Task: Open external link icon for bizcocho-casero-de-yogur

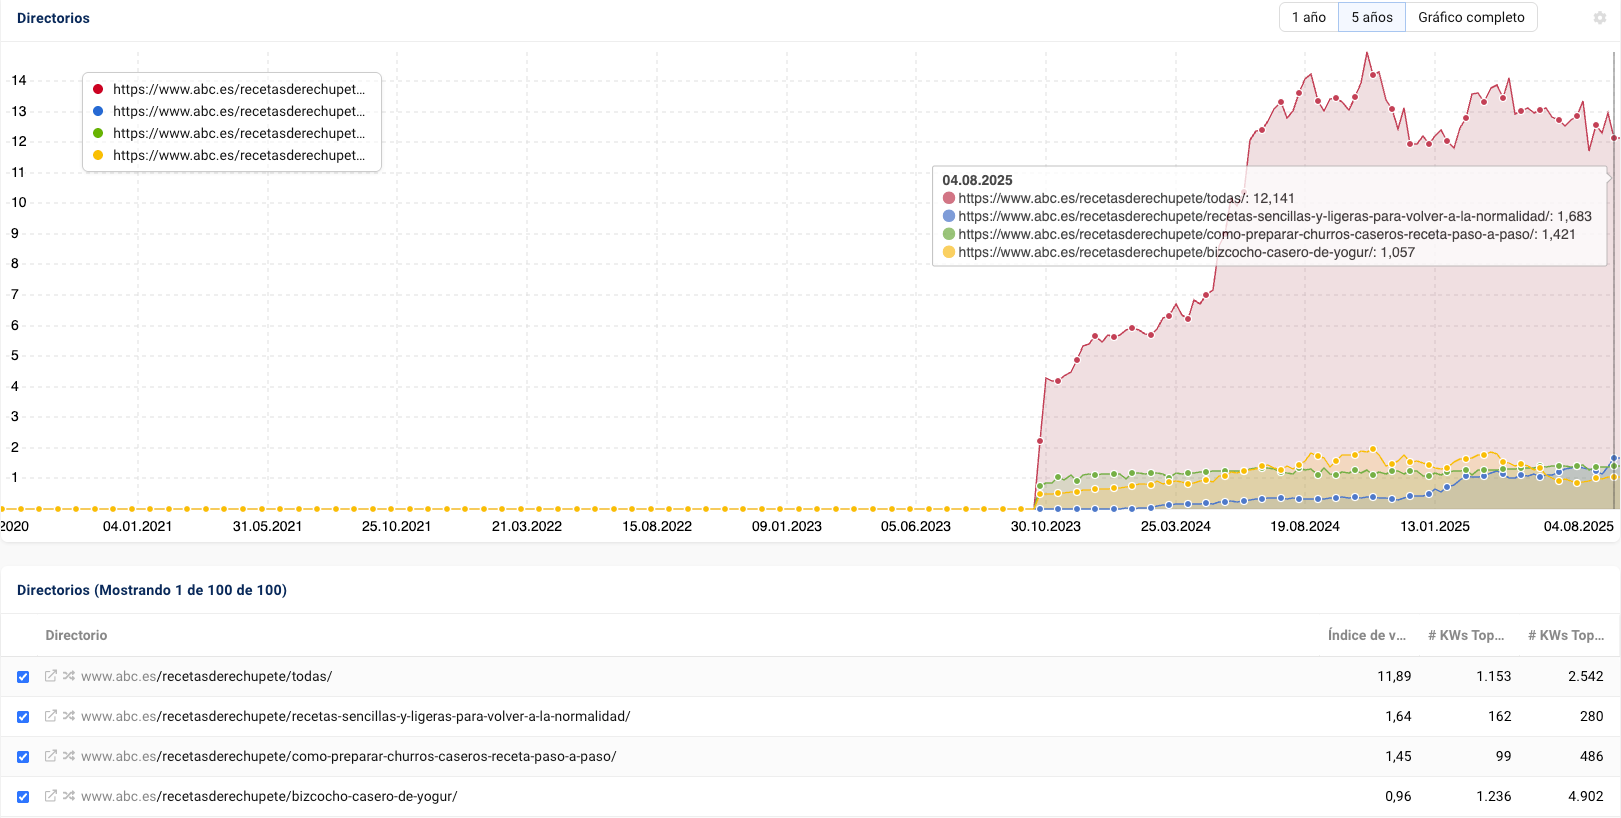Action: click(x=51, y=796)
